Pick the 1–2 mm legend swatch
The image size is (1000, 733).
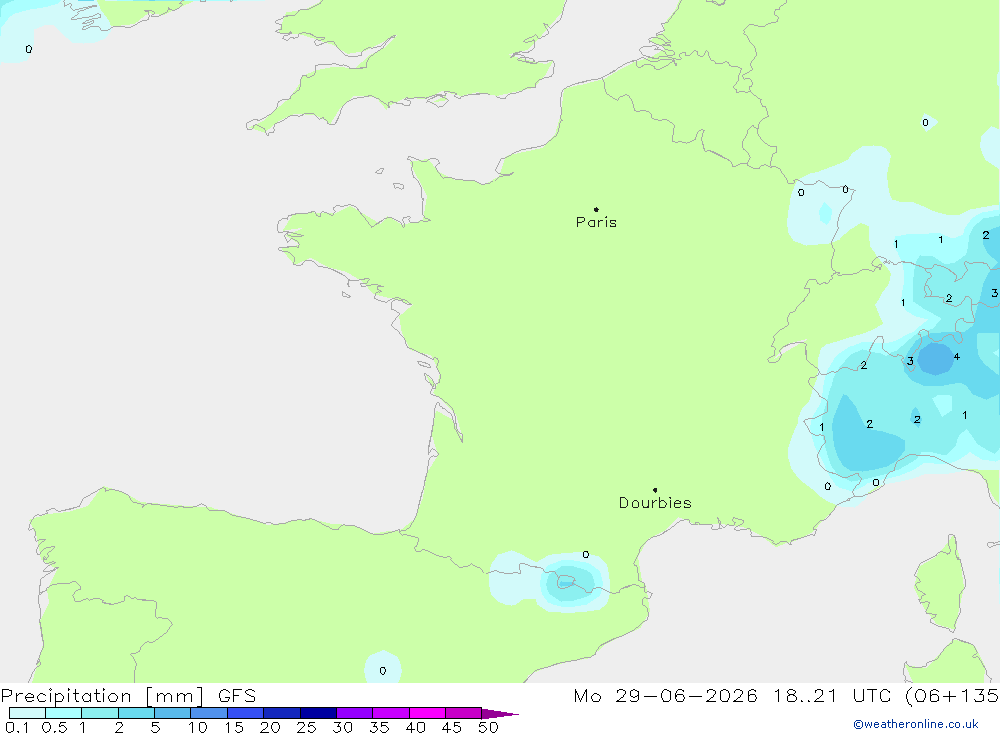[x=100, y=713]
